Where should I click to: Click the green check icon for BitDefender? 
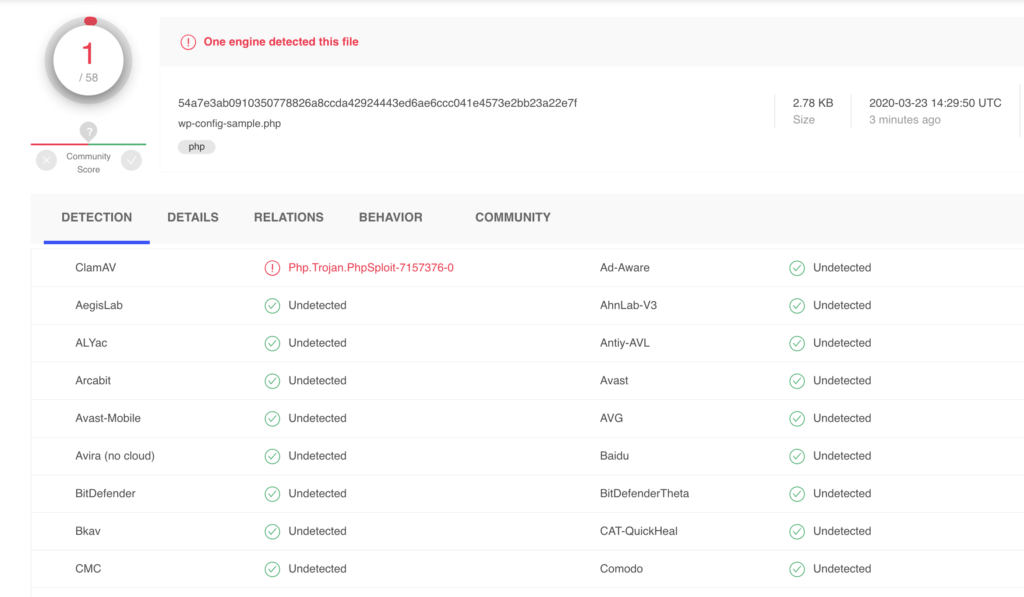click(x=272, y=494)
